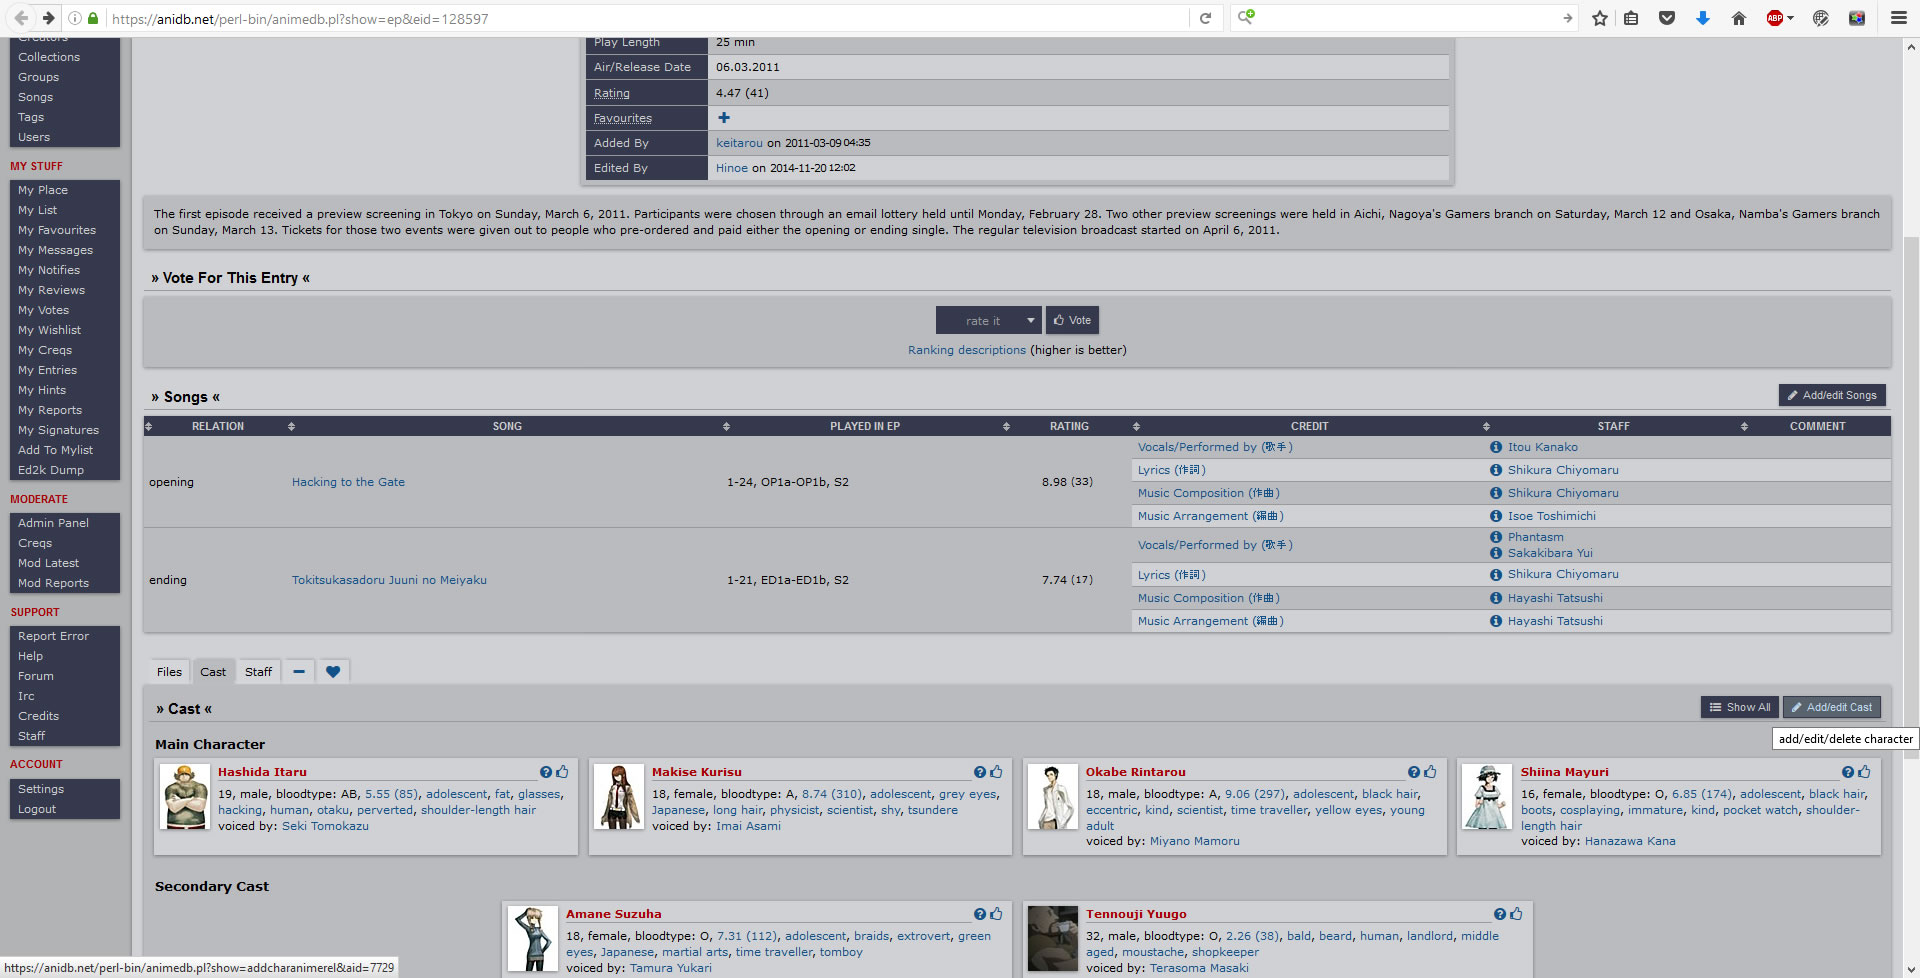Click the info icon next to Itou Kanako
The width and height of the screenshot is (1920, 978).
click(x=1496, y=448)
